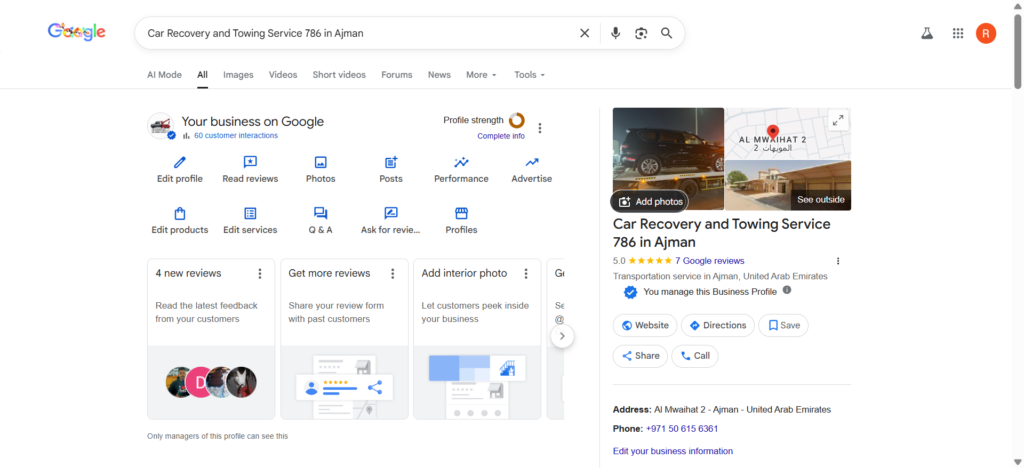The width and height of the screenshot is (1024, 468).
Task: Open Google apps grid
Action: pos(958,33)
